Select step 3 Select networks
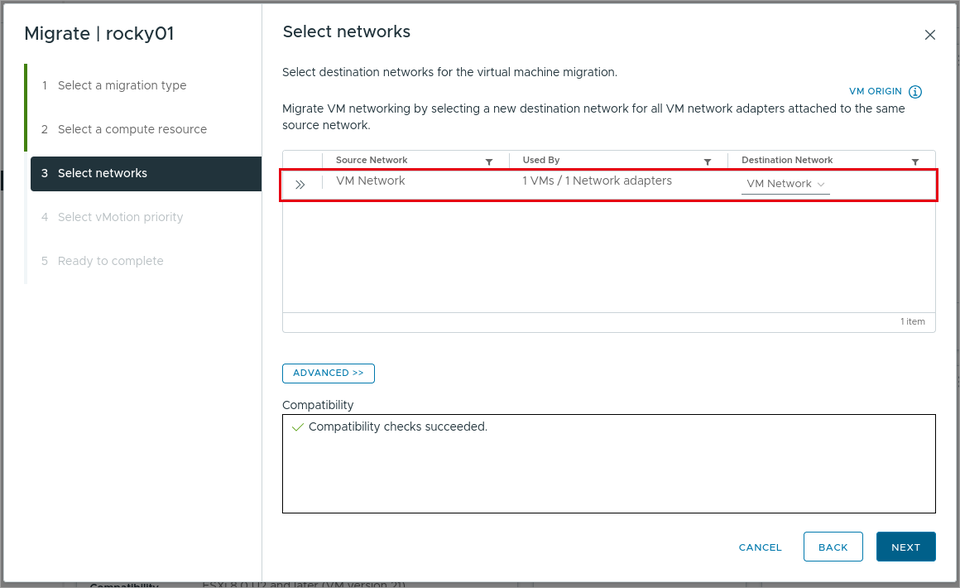This screenshot has height=588, width=960. tap(146, 173)
